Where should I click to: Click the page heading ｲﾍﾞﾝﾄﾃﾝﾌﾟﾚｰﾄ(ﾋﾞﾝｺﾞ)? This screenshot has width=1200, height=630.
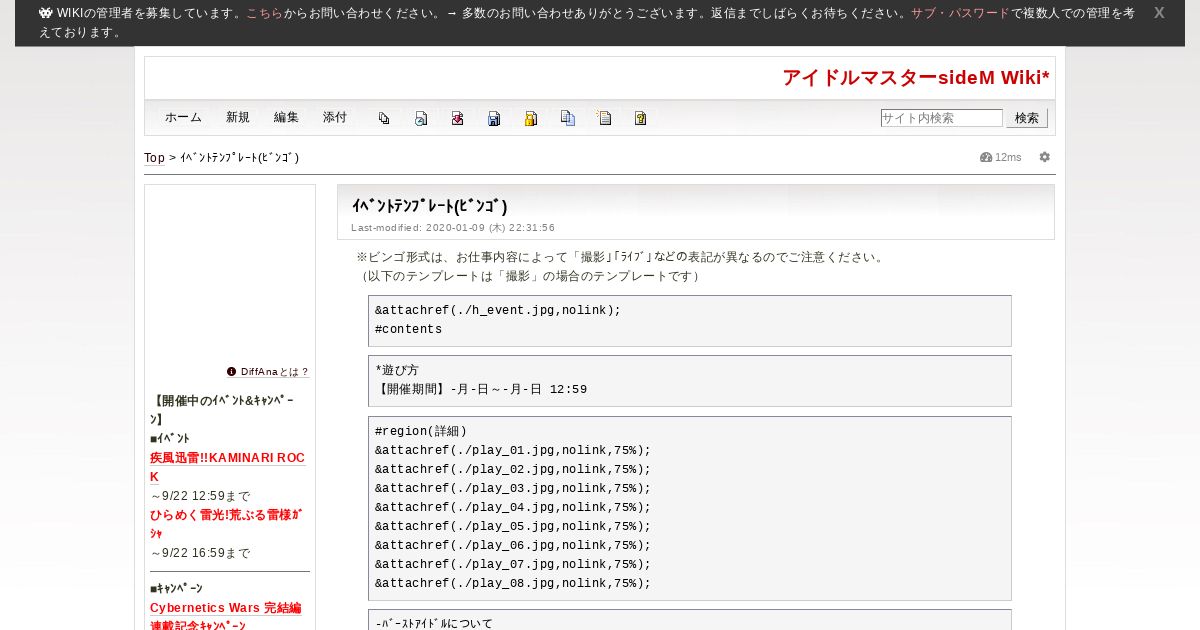click(430, 206)
